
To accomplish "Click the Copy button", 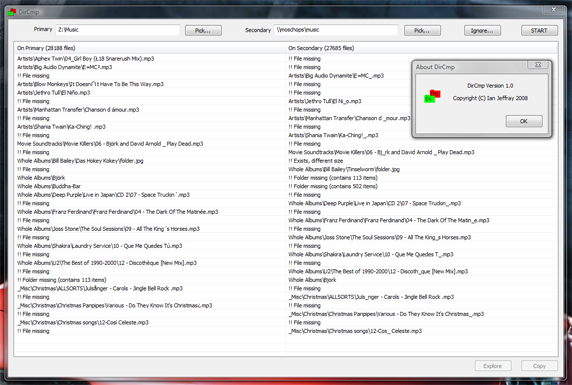I will tap(539, 366).
